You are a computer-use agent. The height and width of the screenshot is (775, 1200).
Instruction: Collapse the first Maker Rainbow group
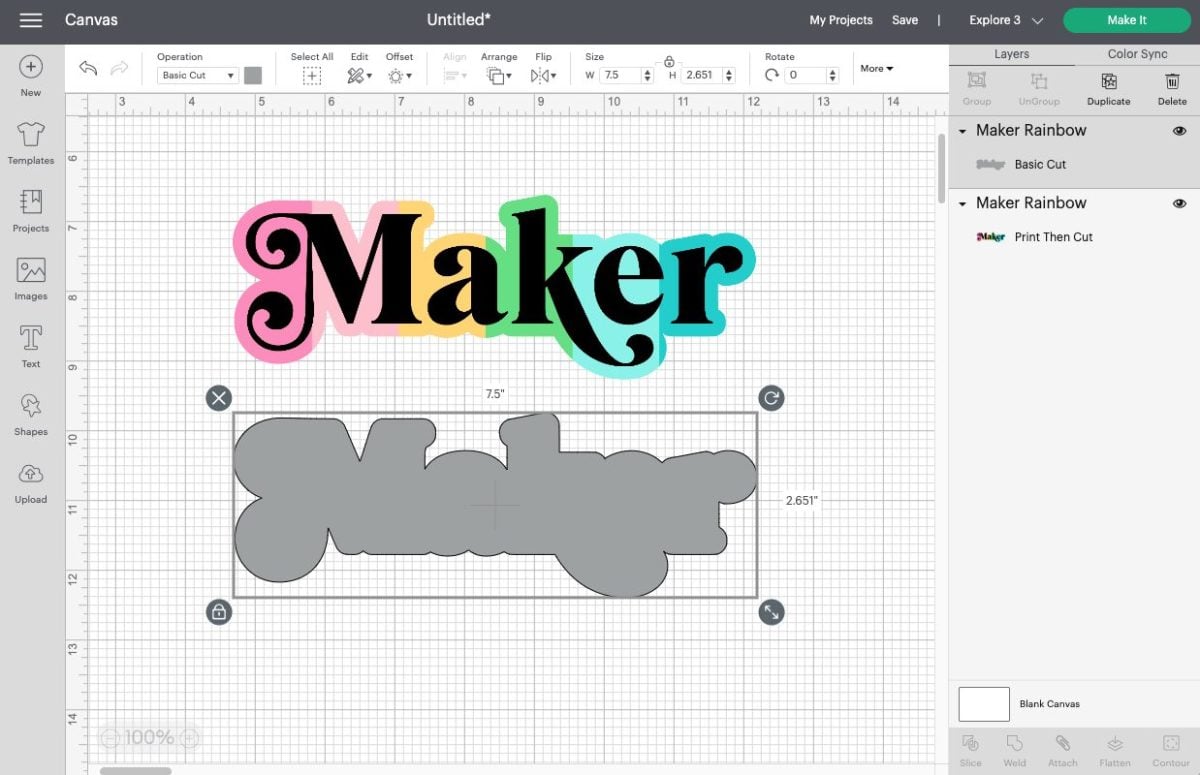(963, 131)
